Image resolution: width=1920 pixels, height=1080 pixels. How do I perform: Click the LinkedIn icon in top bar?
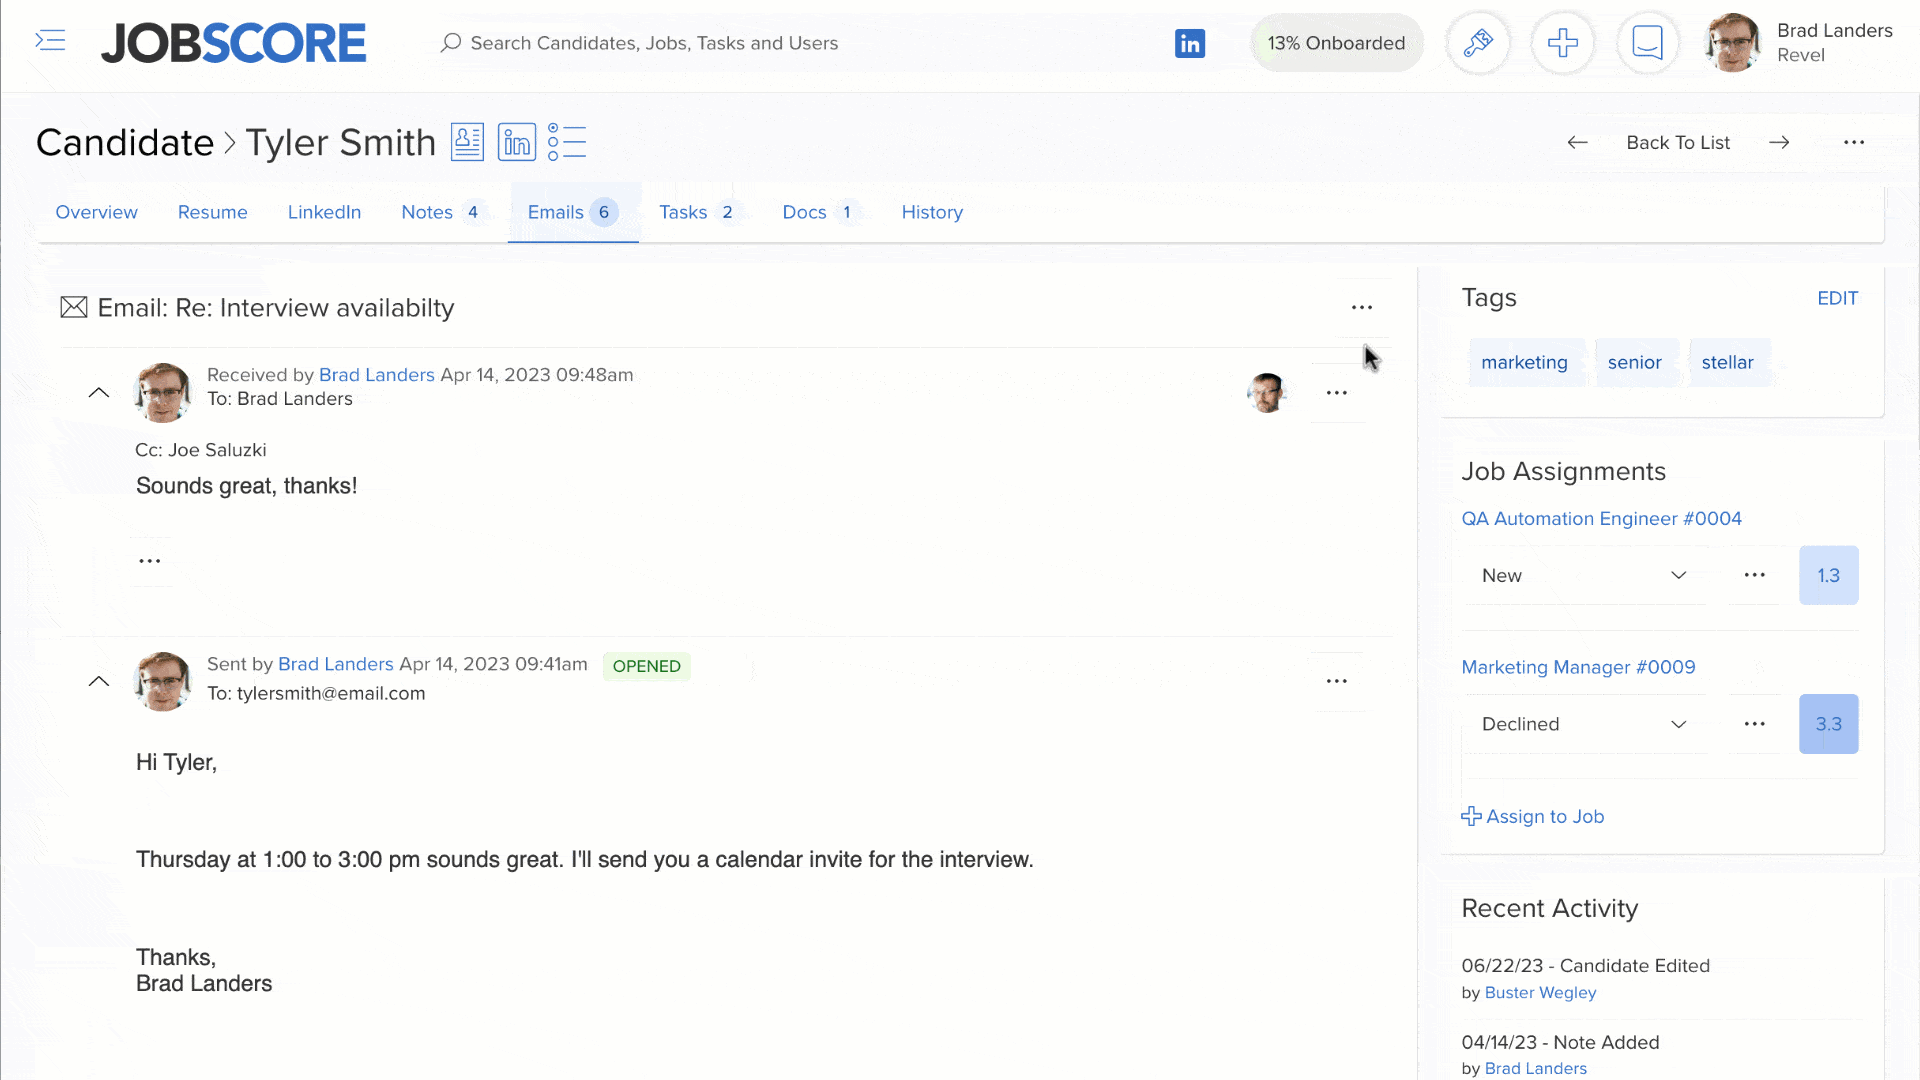[1190, 43]
